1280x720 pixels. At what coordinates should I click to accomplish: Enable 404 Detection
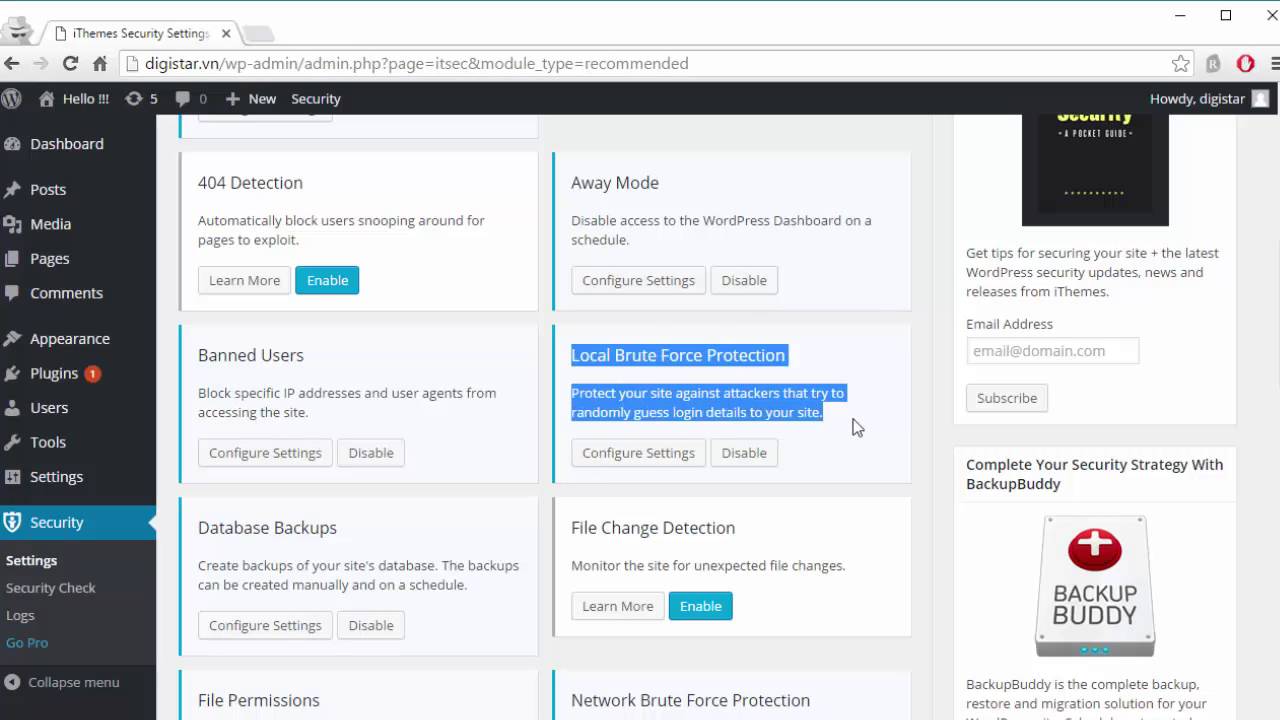[x=327, y=280]
